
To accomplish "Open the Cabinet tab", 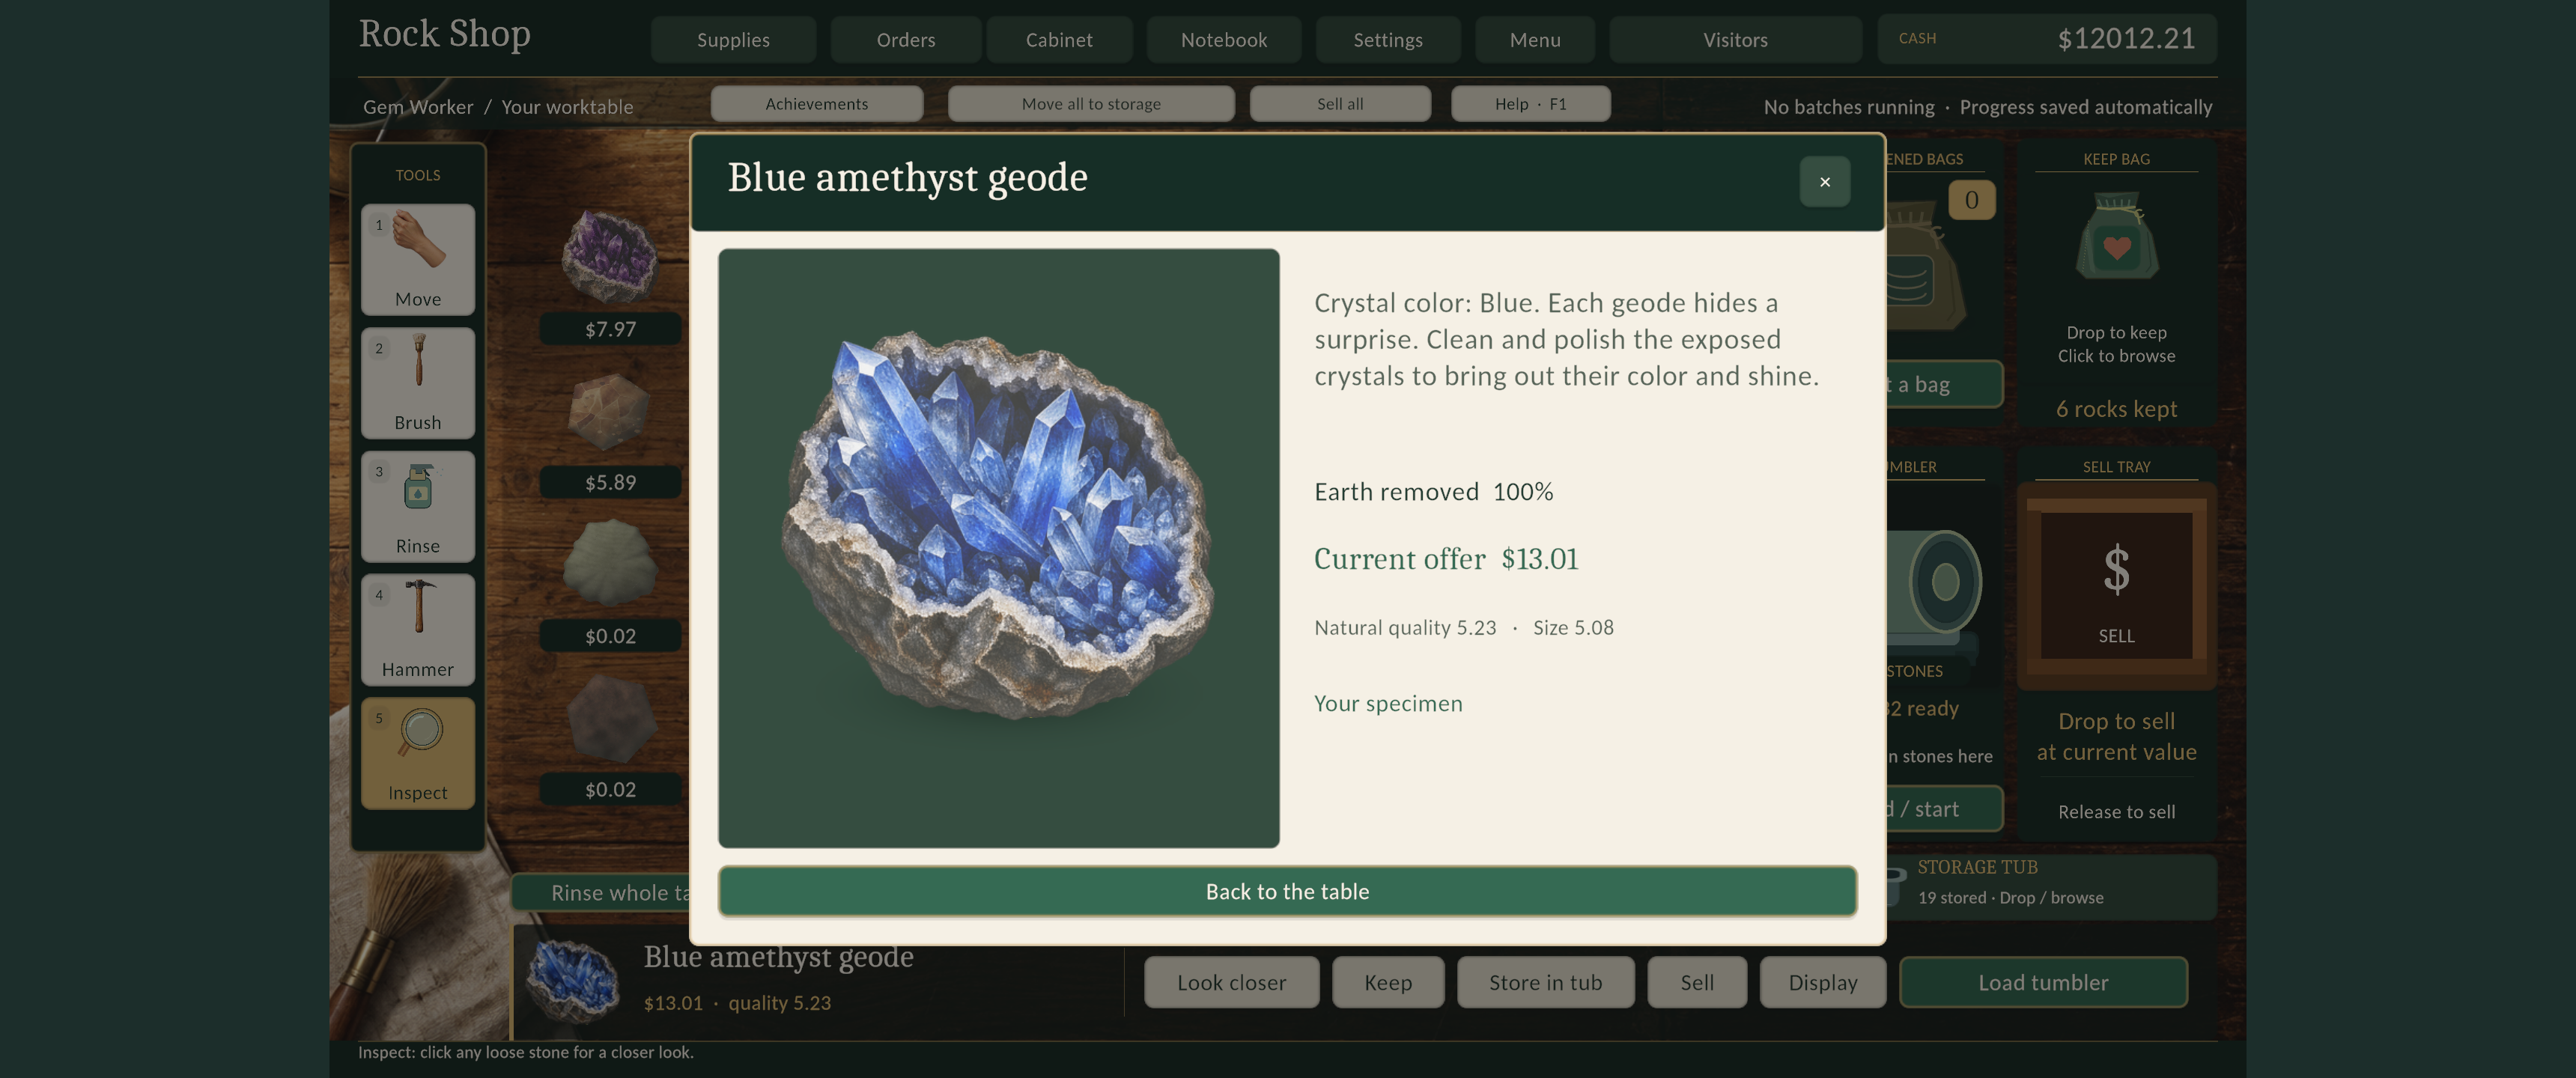I will [1059, 40].
